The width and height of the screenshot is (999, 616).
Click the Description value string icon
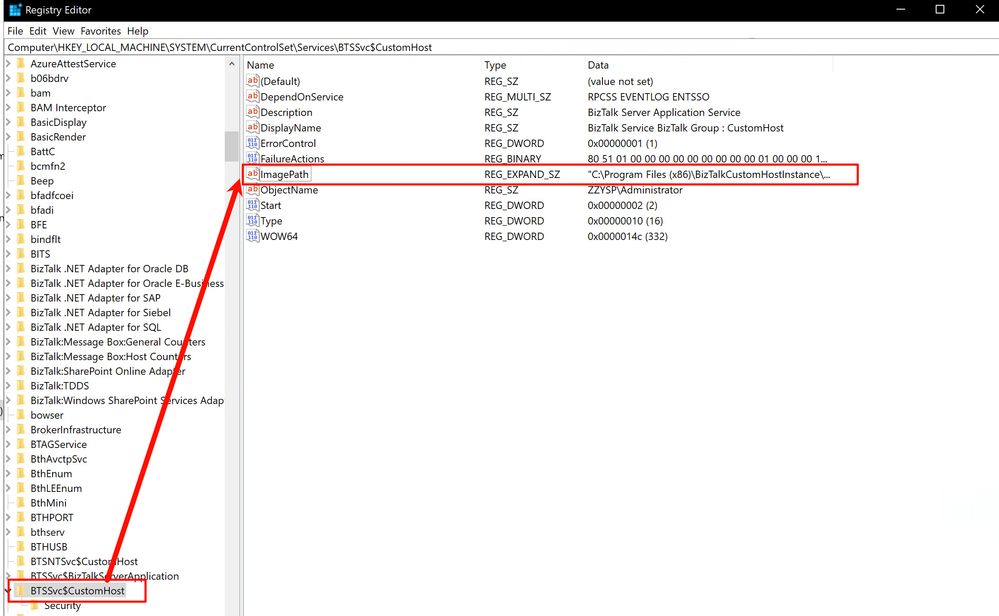coord(252,112)
